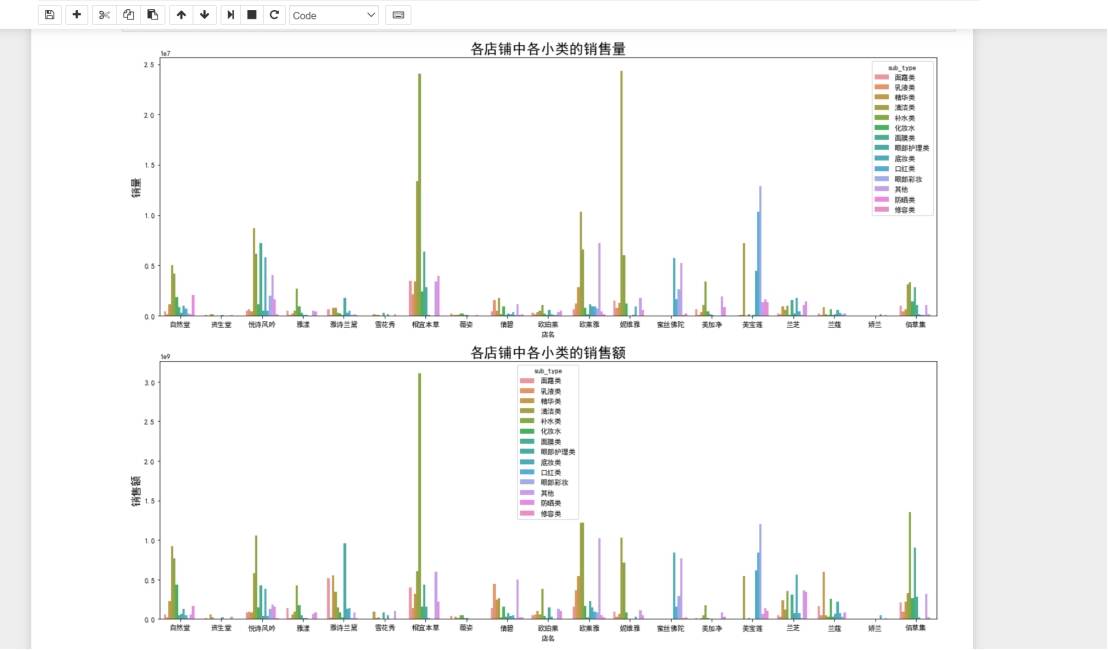Cut the selected cell with the scissors icon
Viewport: 1108px width, 650px height.
(105, 15)
